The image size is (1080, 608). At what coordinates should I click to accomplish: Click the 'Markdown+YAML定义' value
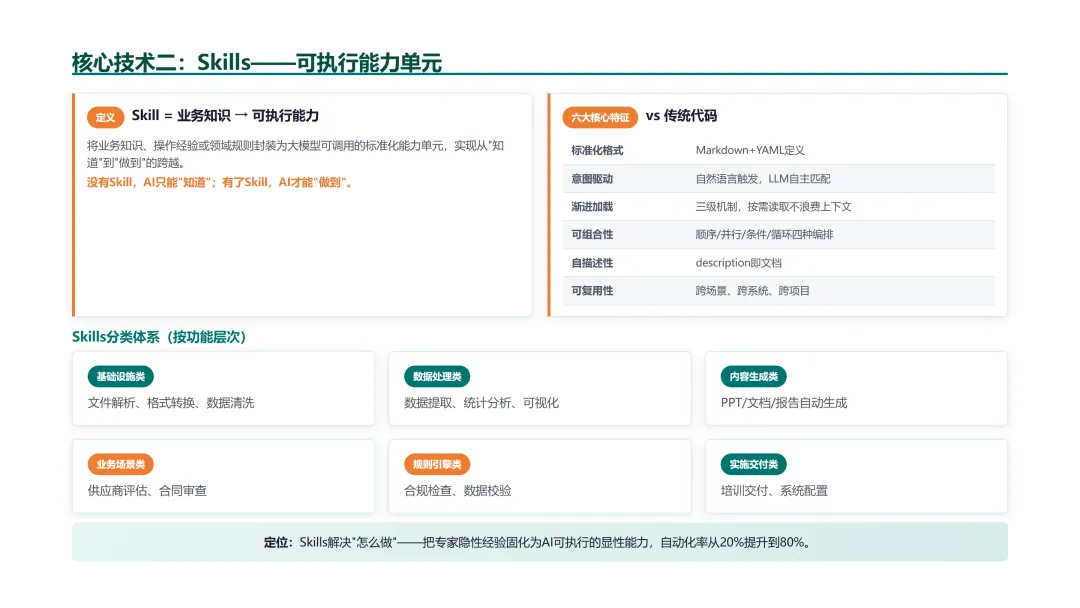pyautogui.click(x=750, y=150)
